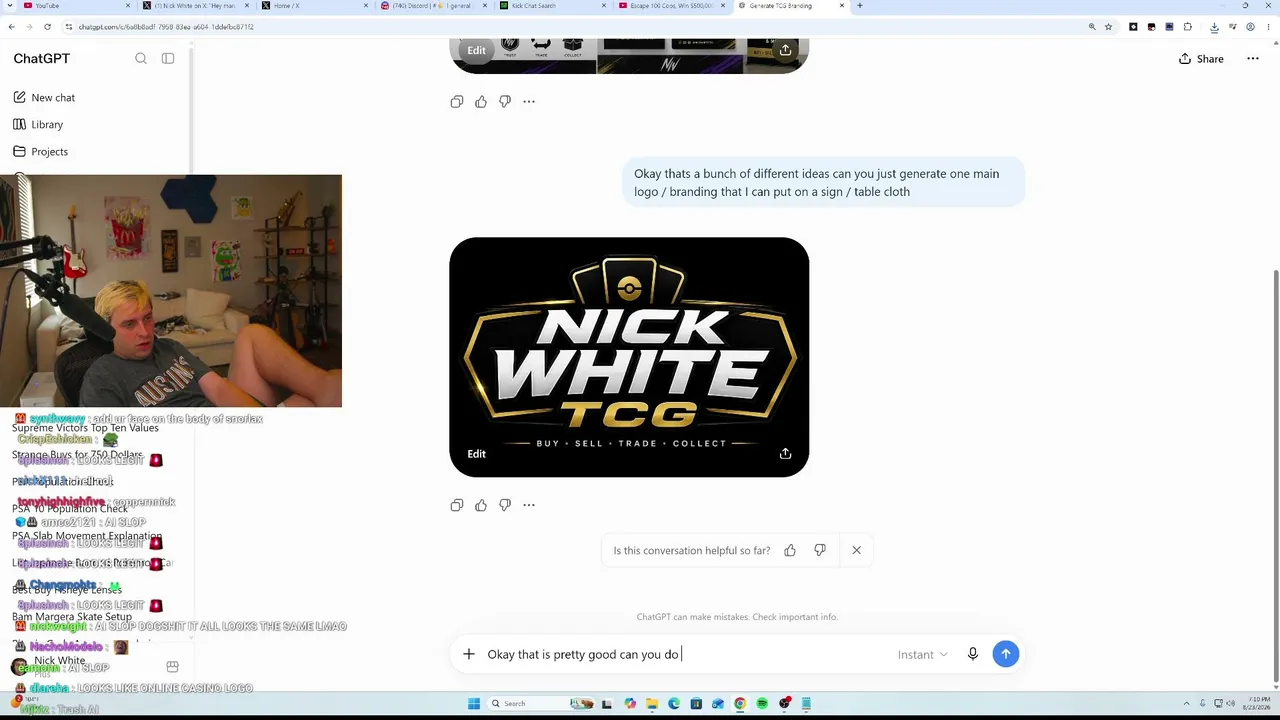Open more actions below the Nick White TCG logo

pyautogui.click(x=529, y=505)
